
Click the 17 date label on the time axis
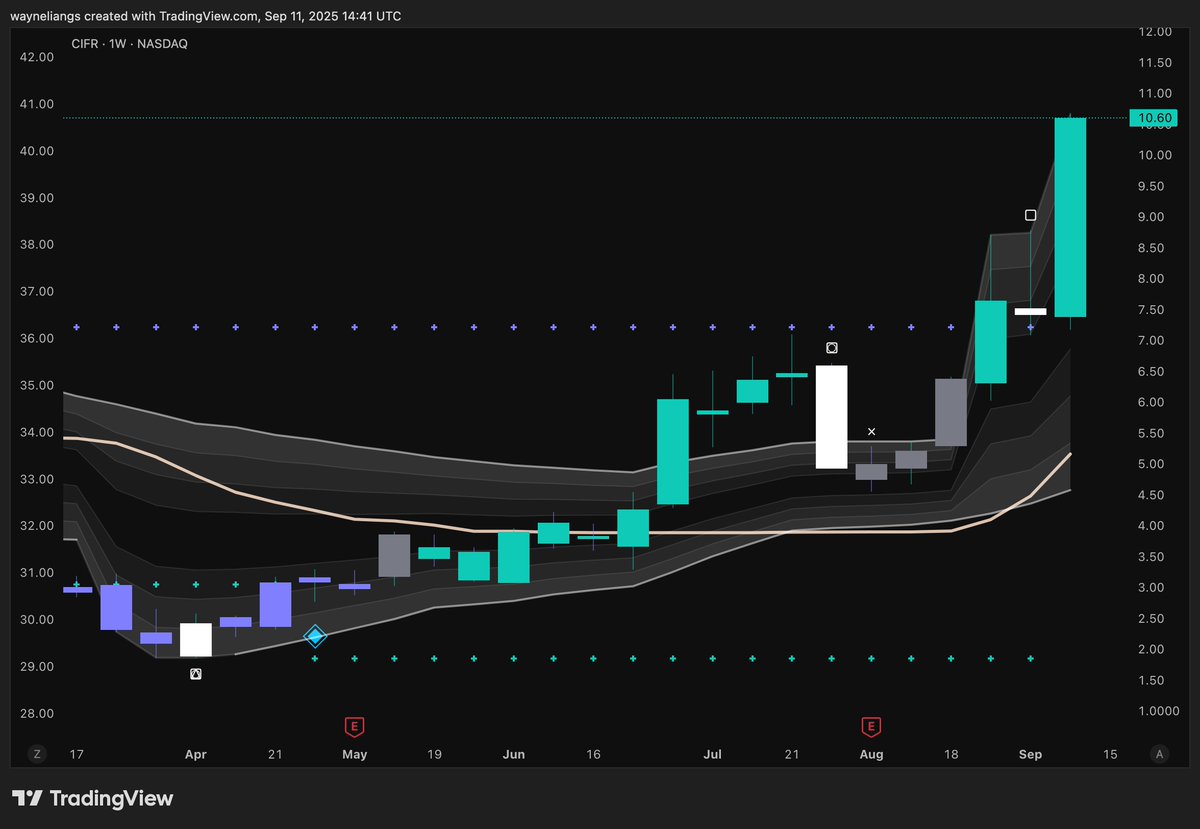coord(77,754)
